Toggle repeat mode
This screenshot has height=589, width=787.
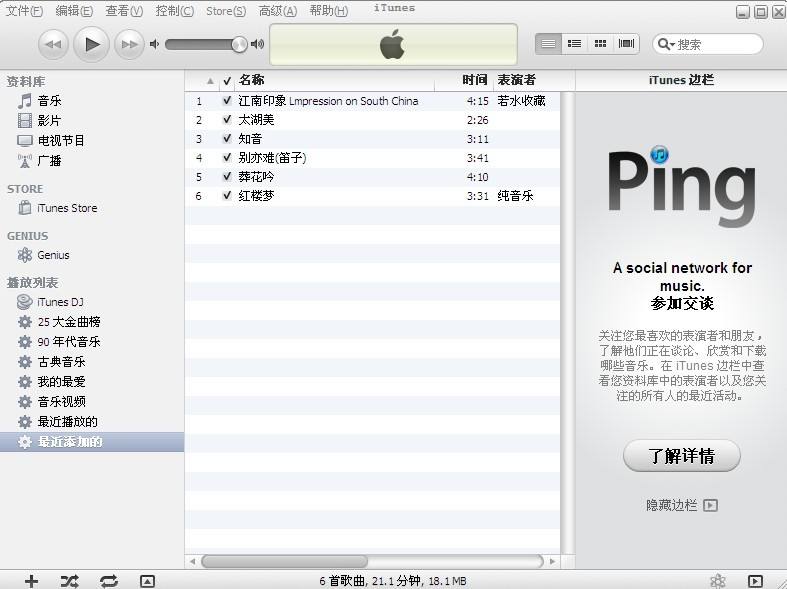(109, 581)
